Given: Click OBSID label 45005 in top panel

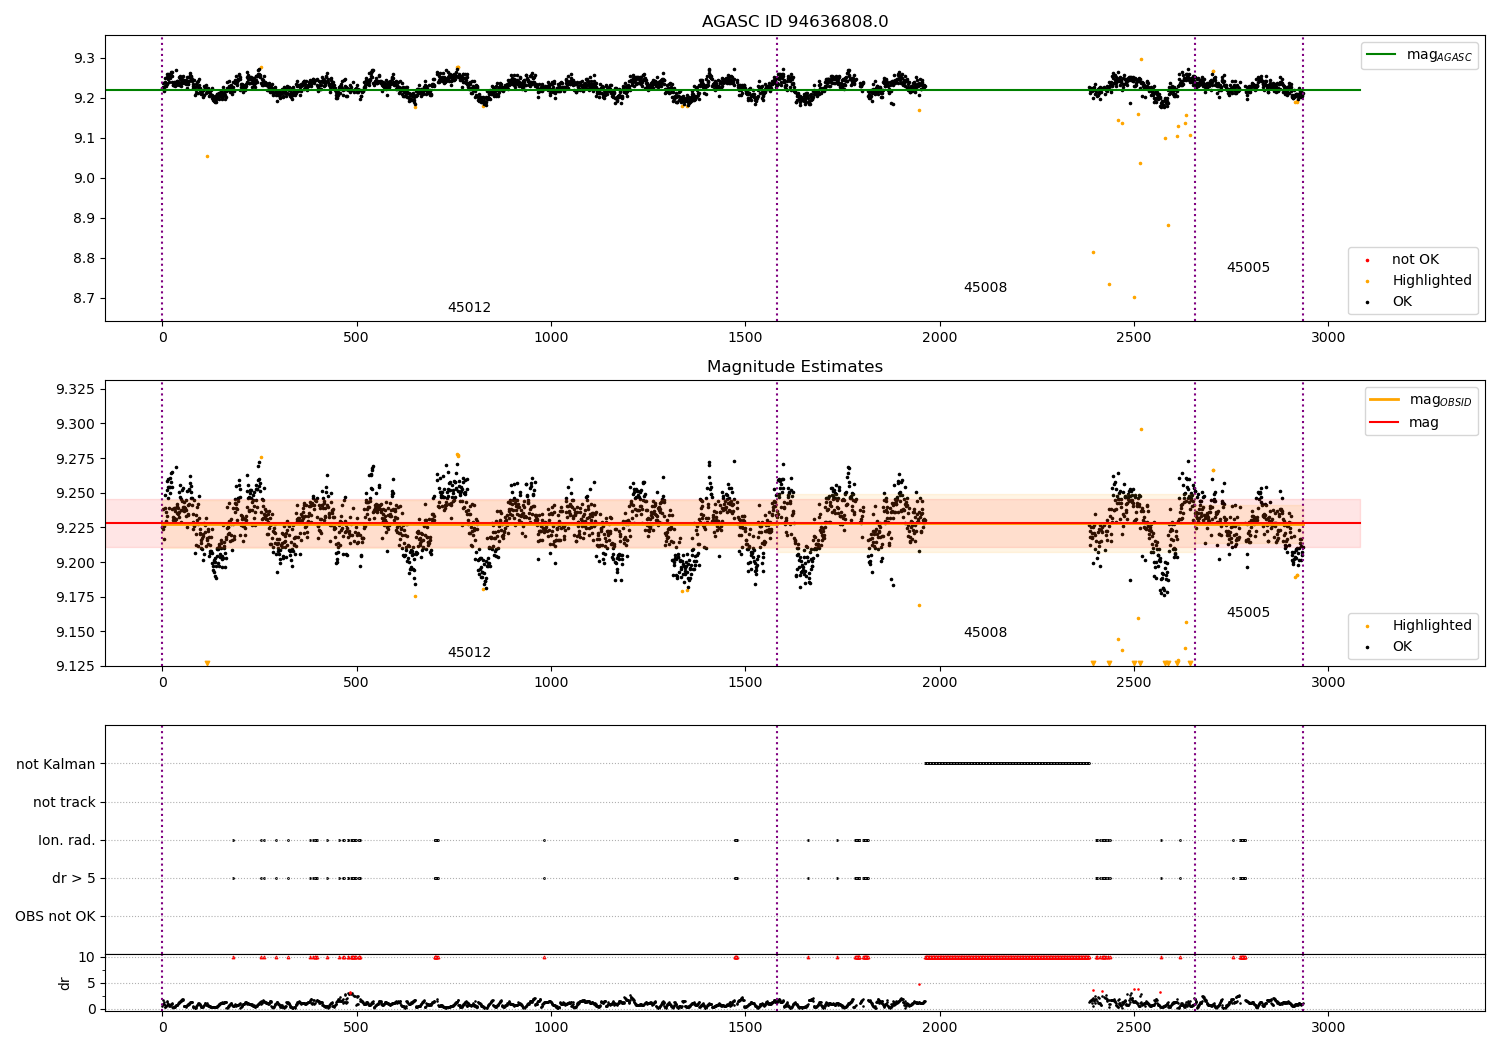Looking at the screenshot, I should tap(1248, 267).
